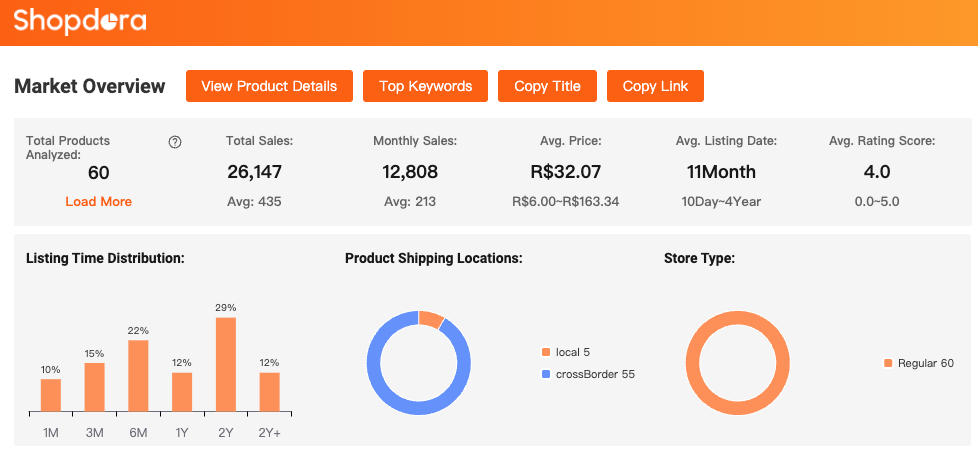This screenshot has width=978, height=454.
Task: Click the 1Y listing time bar
Action: tap(182, 393)
